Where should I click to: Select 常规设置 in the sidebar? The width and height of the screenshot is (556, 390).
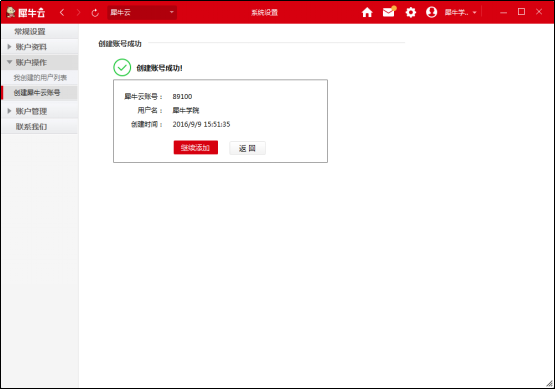[39, 32]
